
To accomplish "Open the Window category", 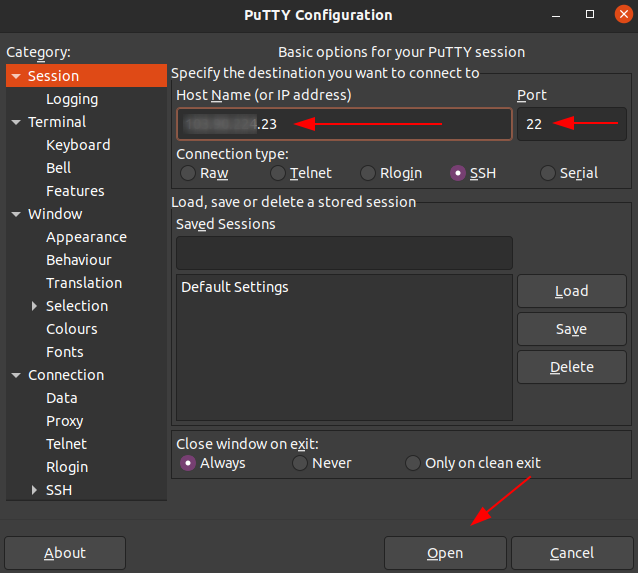I will 55,214.
